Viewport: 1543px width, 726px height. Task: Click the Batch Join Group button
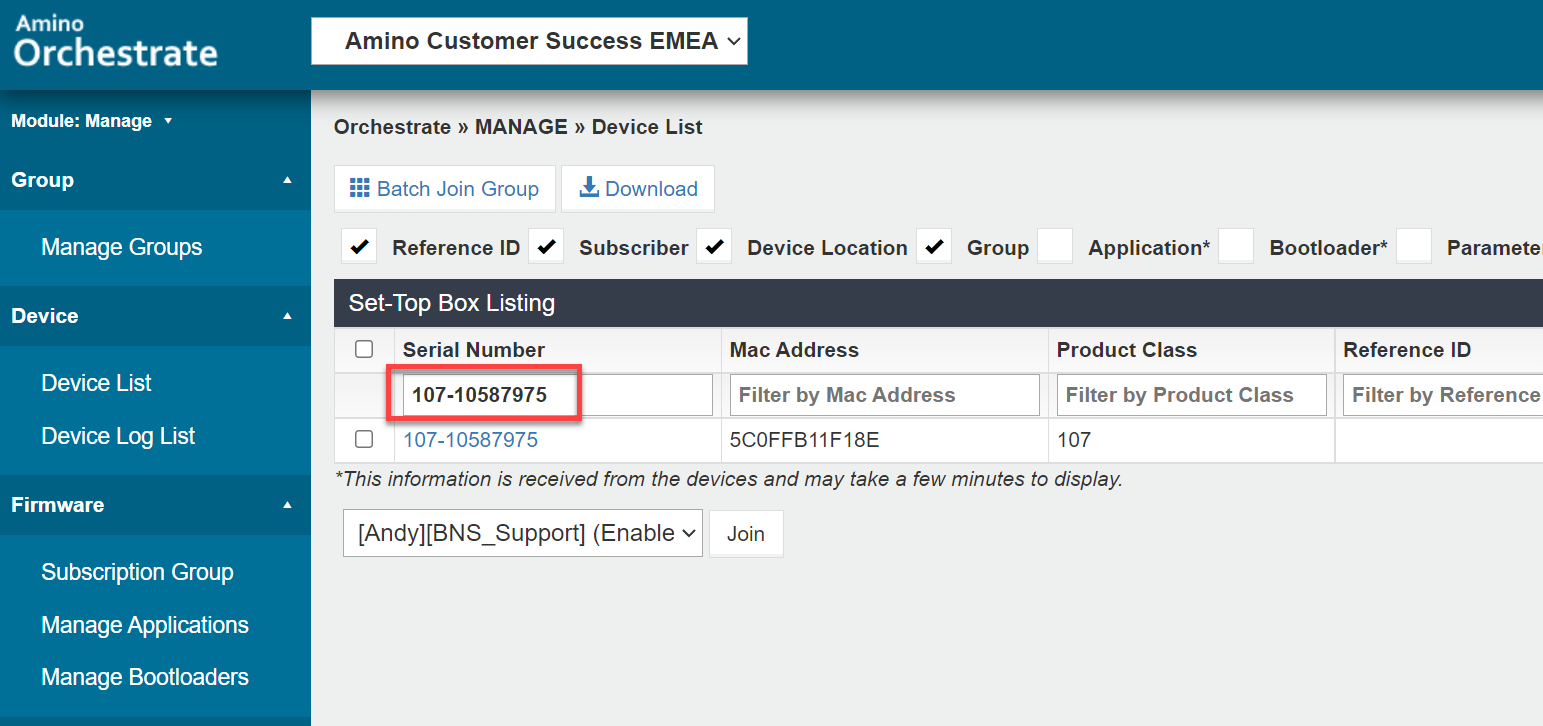pos(444,189)
